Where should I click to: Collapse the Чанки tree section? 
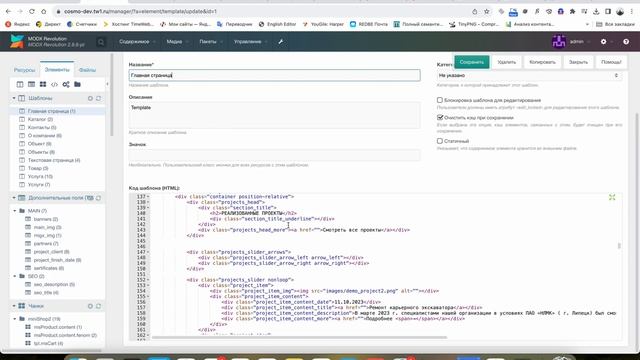(x=14, y=306)
